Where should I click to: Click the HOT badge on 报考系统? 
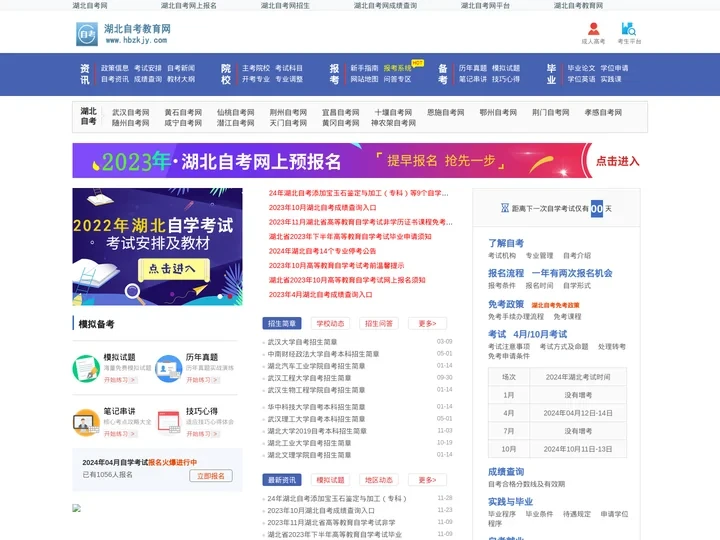[417, 63]
